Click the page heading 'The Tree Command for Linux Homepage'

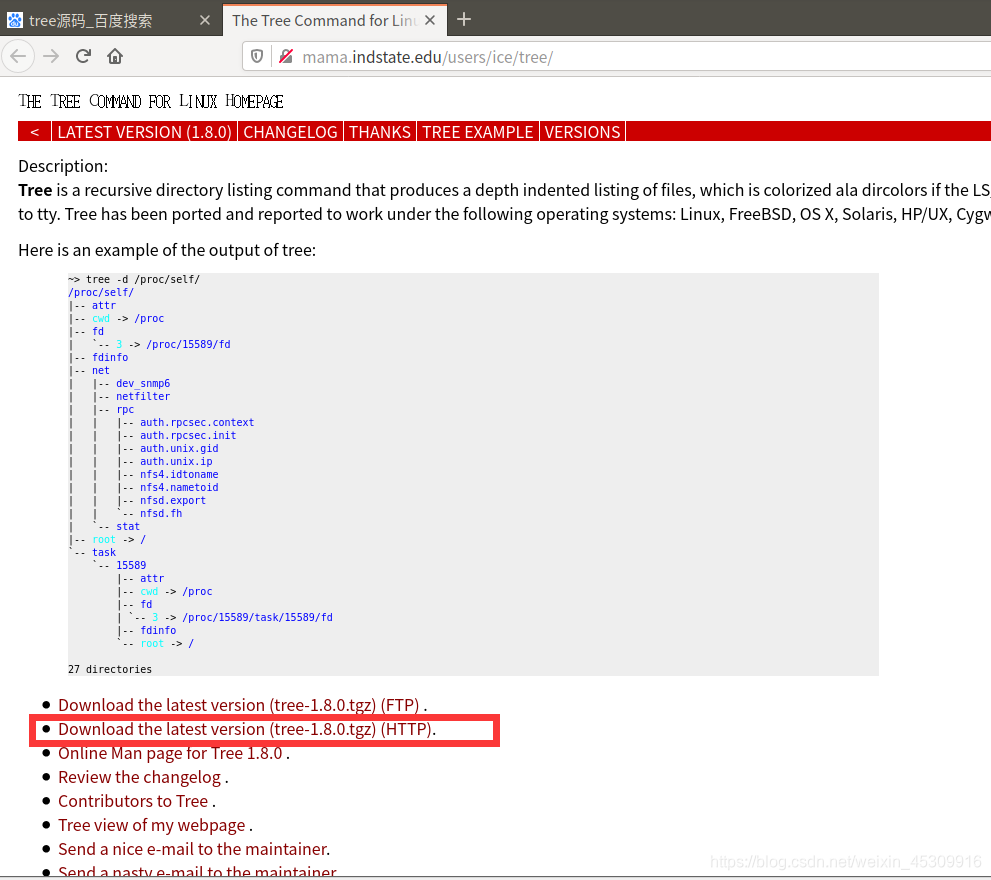click(150, 101)
